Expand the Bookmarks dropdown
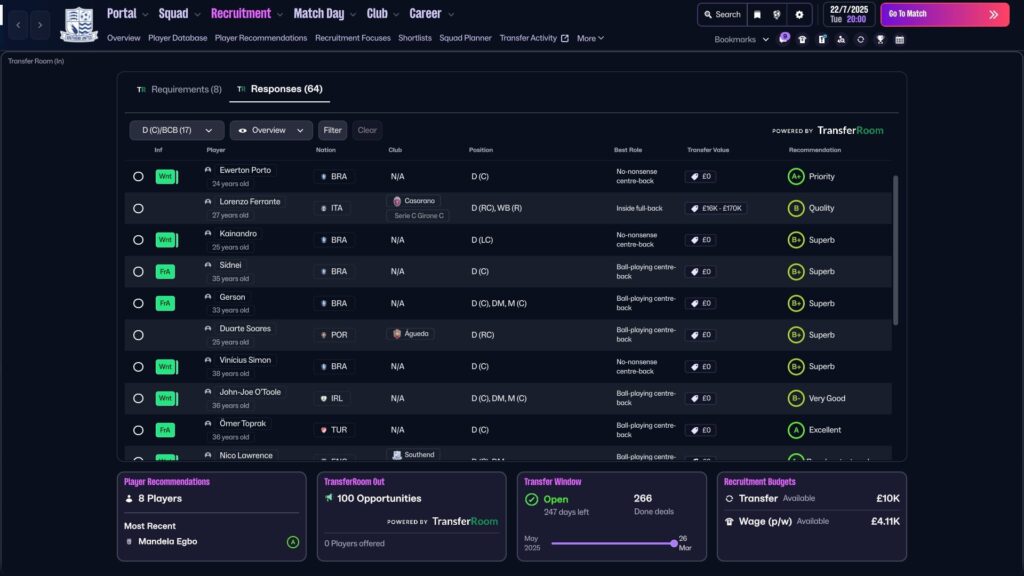Image resolution: width=1024 pixels, height=576 pixels. (742, 40)
